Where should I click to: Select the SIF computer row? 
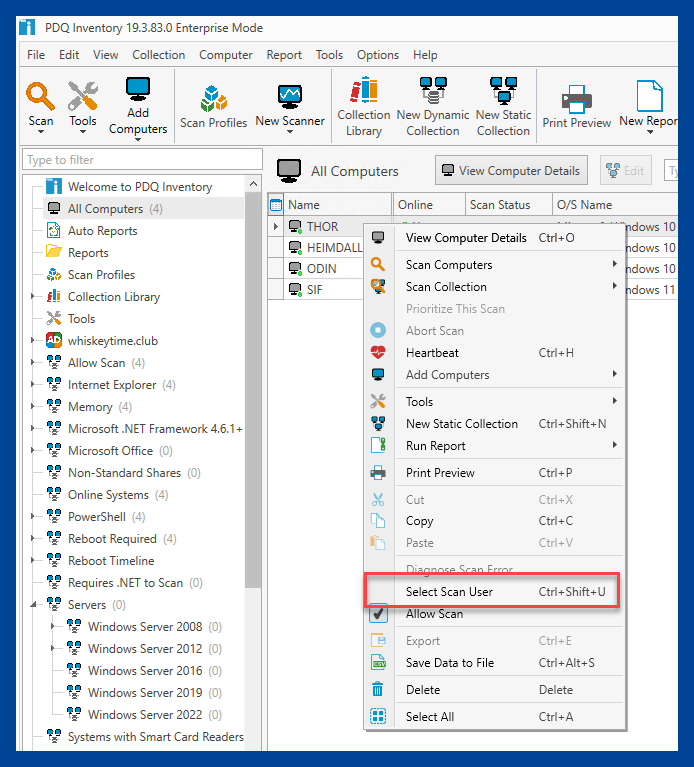pos(314,290)
